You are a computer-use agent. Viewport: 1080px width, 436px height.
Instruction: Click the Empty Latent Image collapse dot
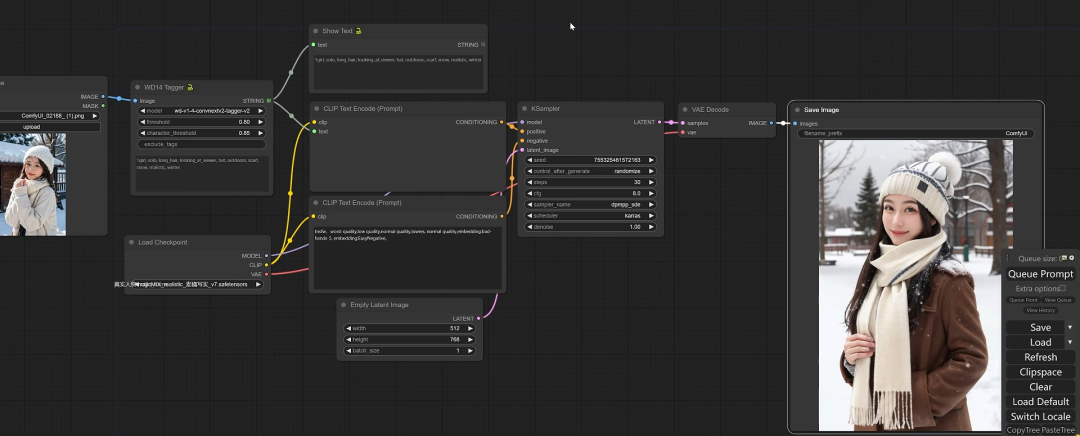point(344,305)
